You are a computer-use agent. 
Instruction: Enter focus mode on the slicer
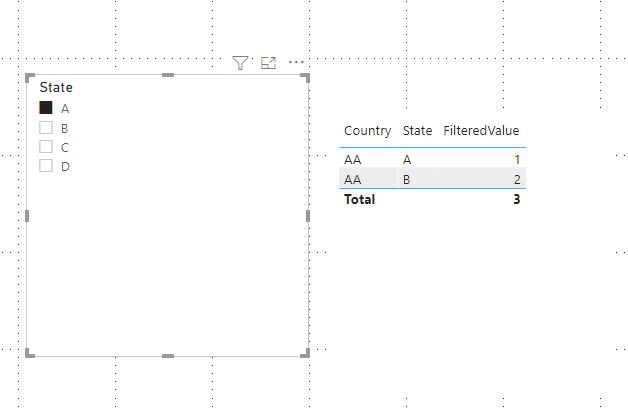point(268,63)
